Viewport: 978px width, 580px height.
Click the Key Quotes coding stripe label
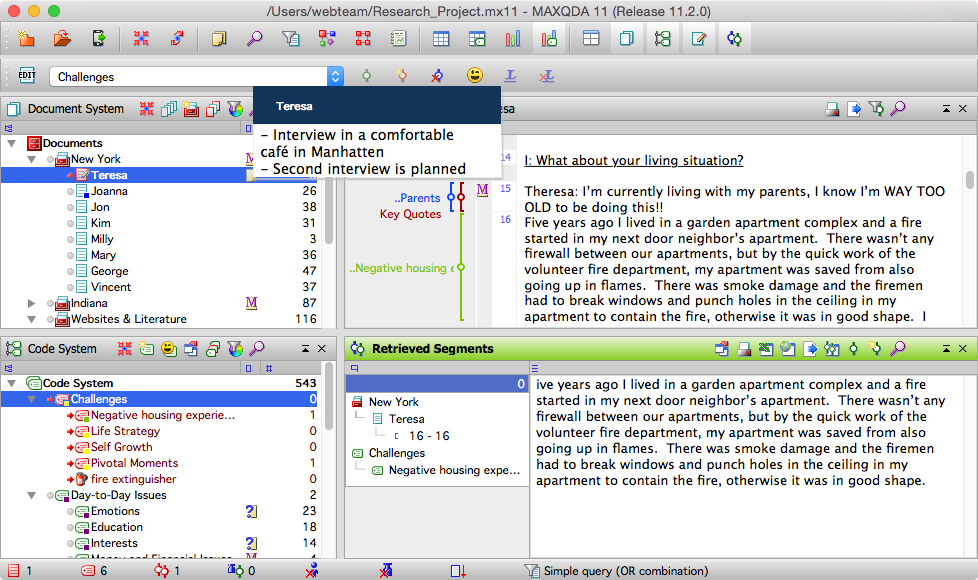point(410,214)
